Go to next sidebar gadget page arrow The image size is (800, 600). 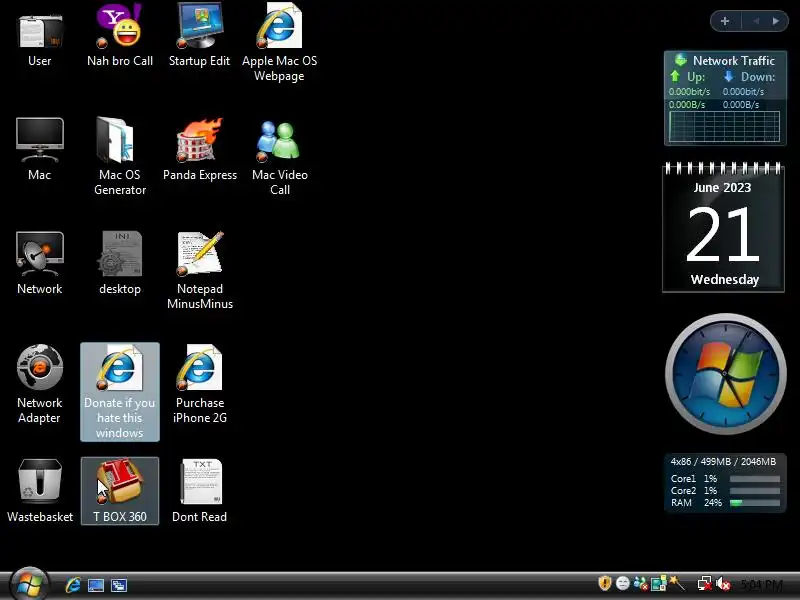click(776, 21)
